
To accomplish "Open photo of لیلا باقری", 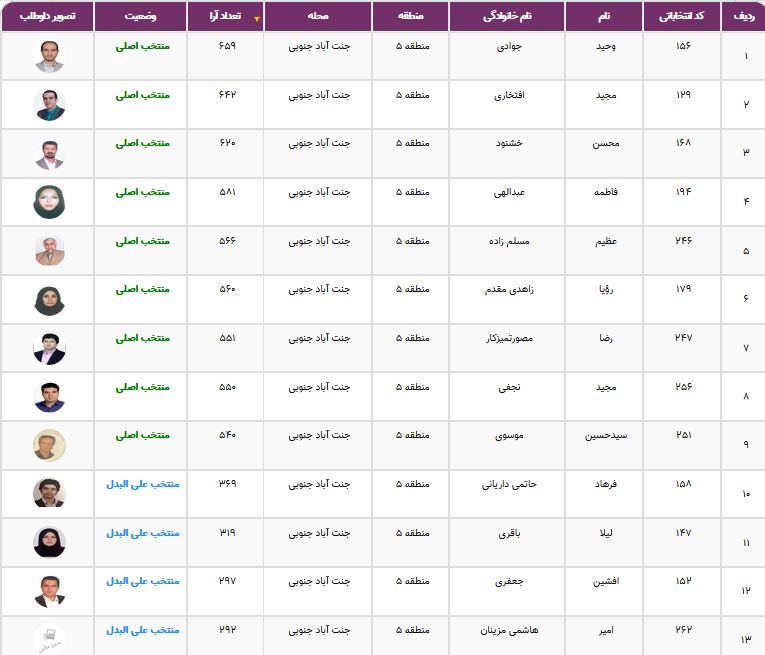I will tap(49, 542).
